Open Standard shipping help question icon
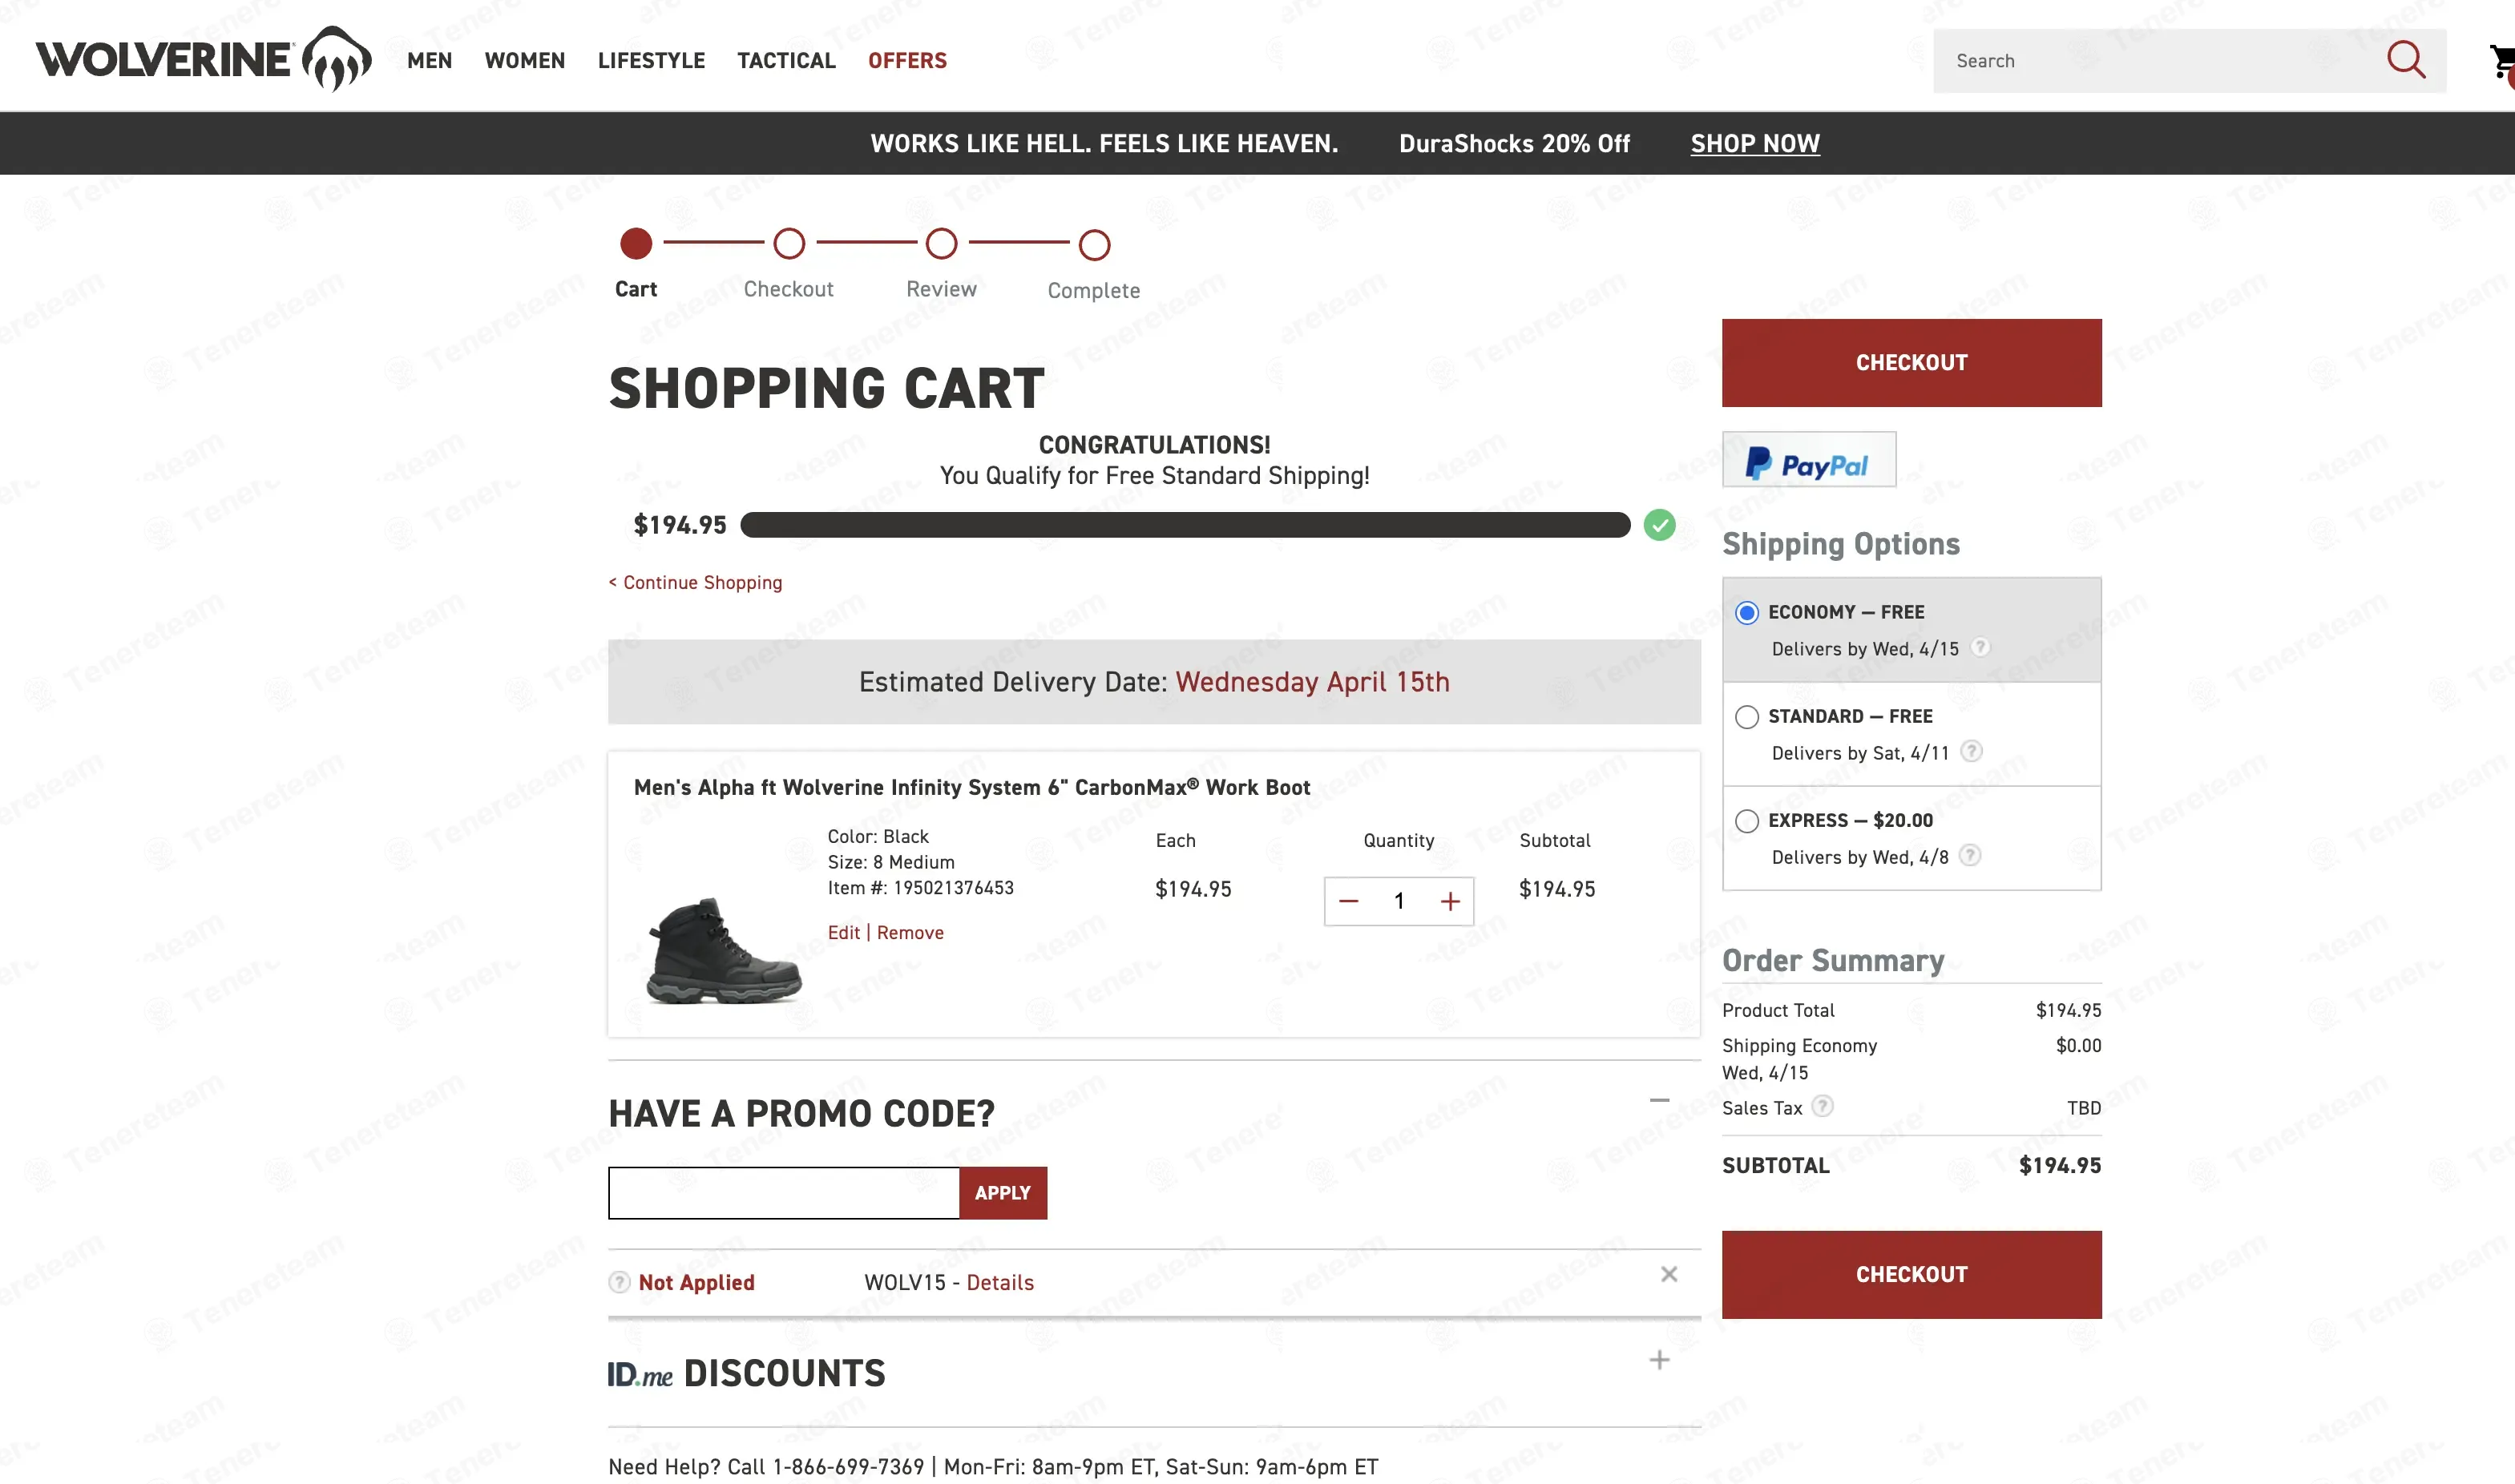This screenshot has width=2515, height=1484. point(1970,751)
